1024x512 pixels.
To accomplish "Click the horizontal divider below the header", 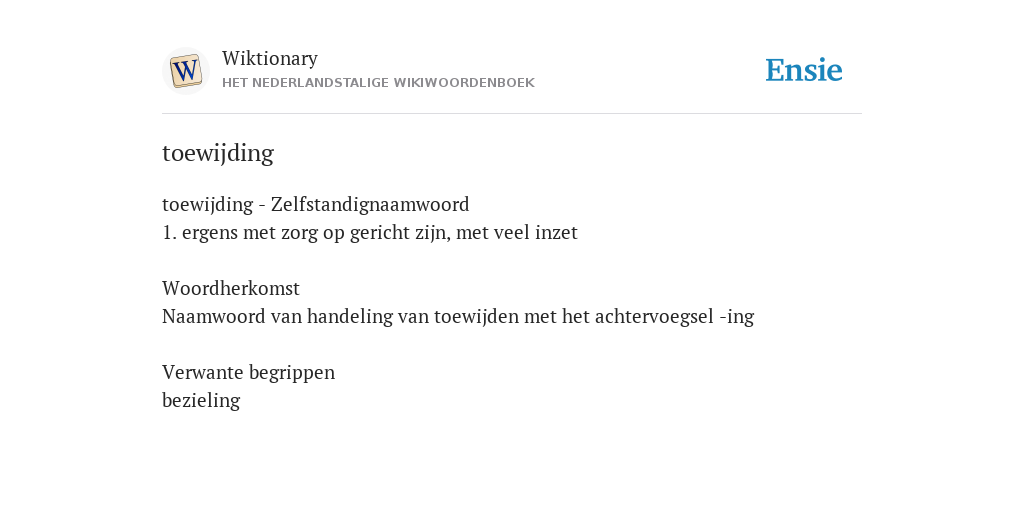I will [x=512, y=114].
